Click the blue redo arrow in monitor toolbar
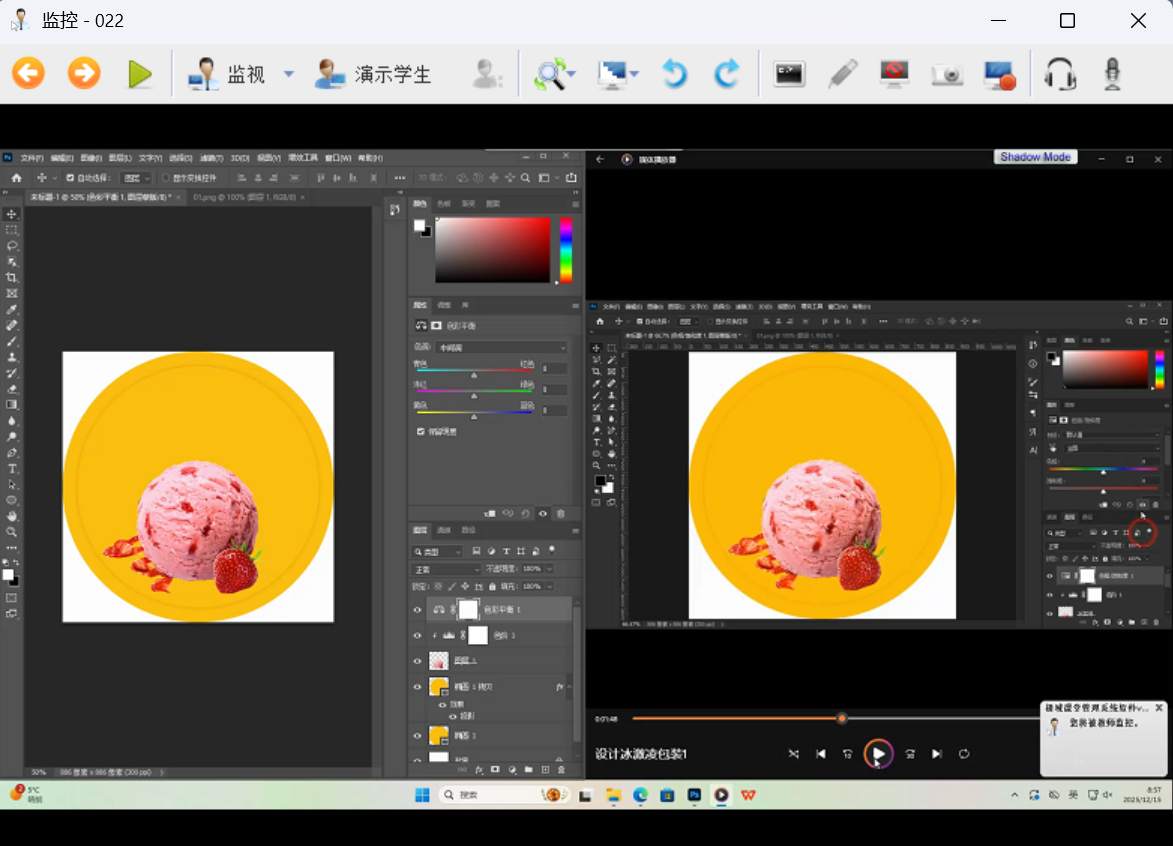Viewport: 1173px width, 846px height. pyautogui.click(x=727, y=74)
